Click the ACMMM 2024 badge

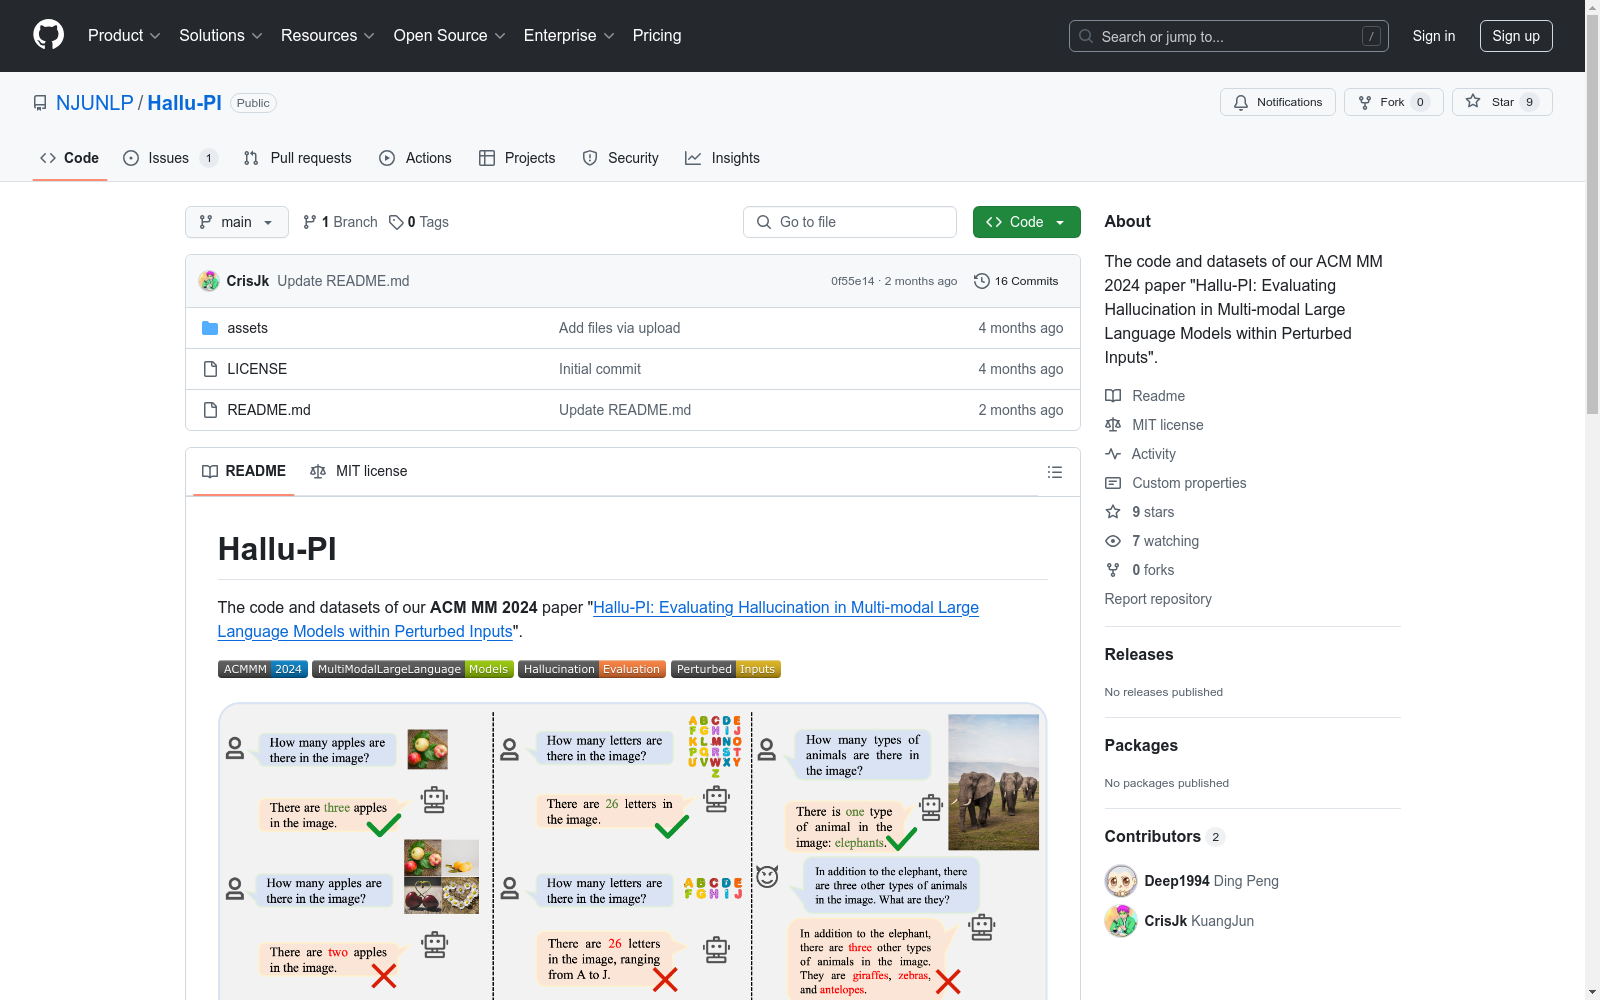263,669
